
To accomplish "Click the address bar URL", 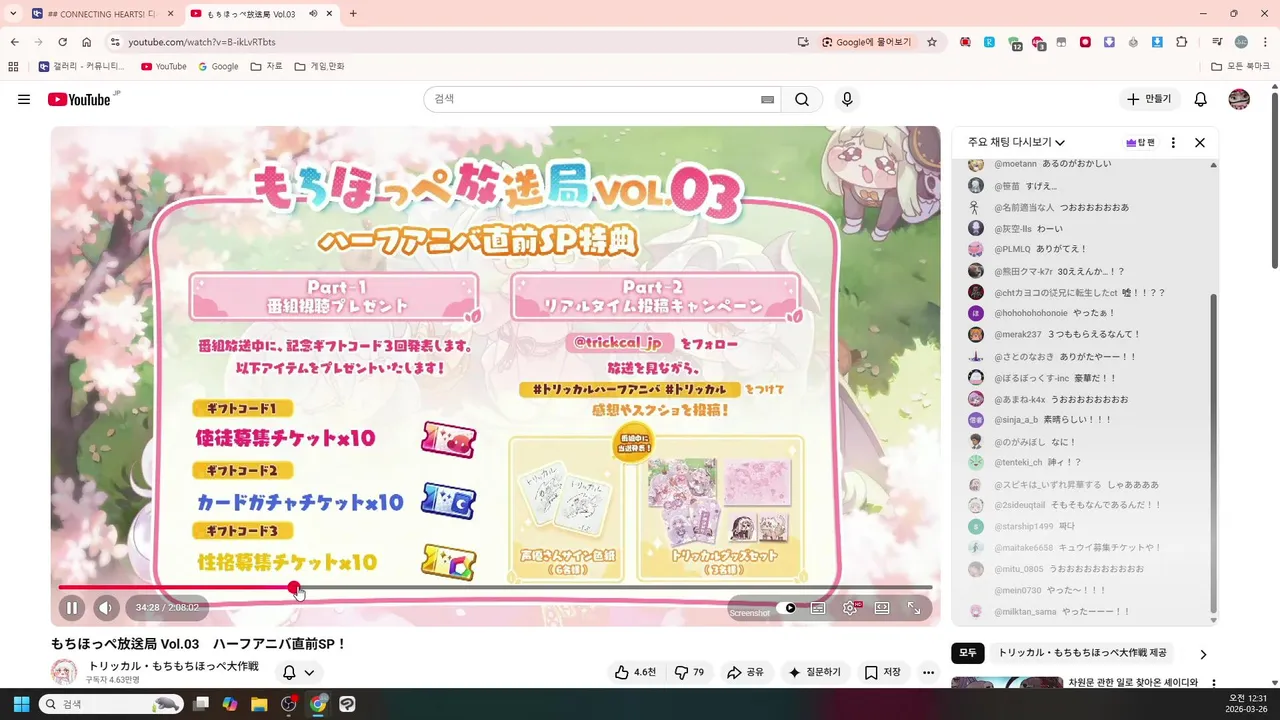I will (x=202, y=42).
